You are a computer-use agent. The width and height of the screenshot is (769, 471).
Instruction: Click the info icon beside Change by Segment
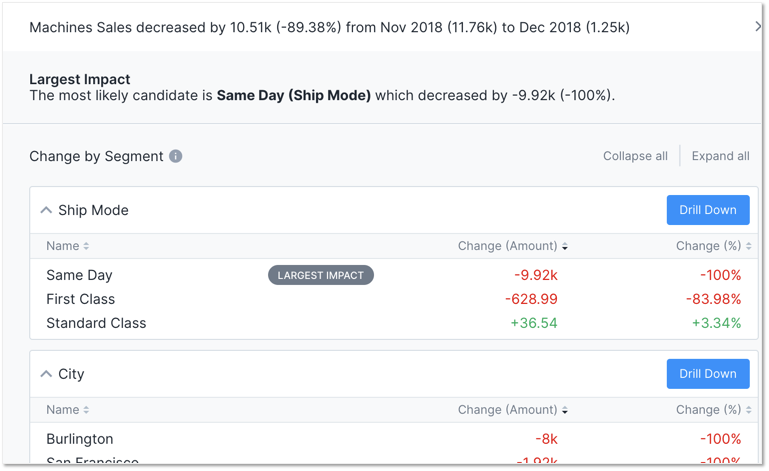pyautogui.click(x=176, y=156)
